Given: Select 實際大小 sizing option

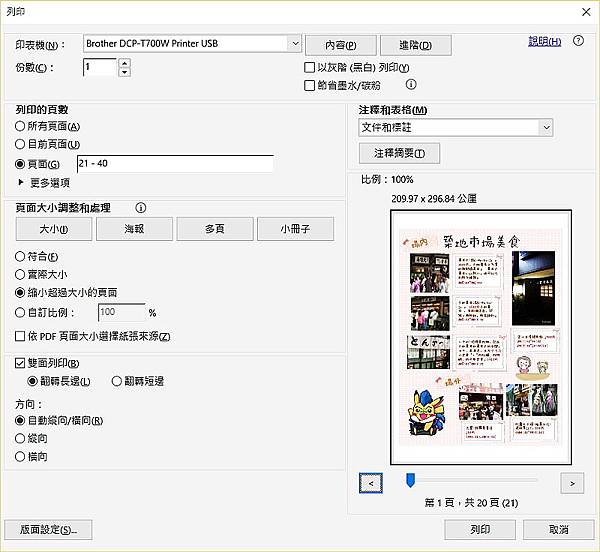Looking at the screenshot, I should (20, 274).
